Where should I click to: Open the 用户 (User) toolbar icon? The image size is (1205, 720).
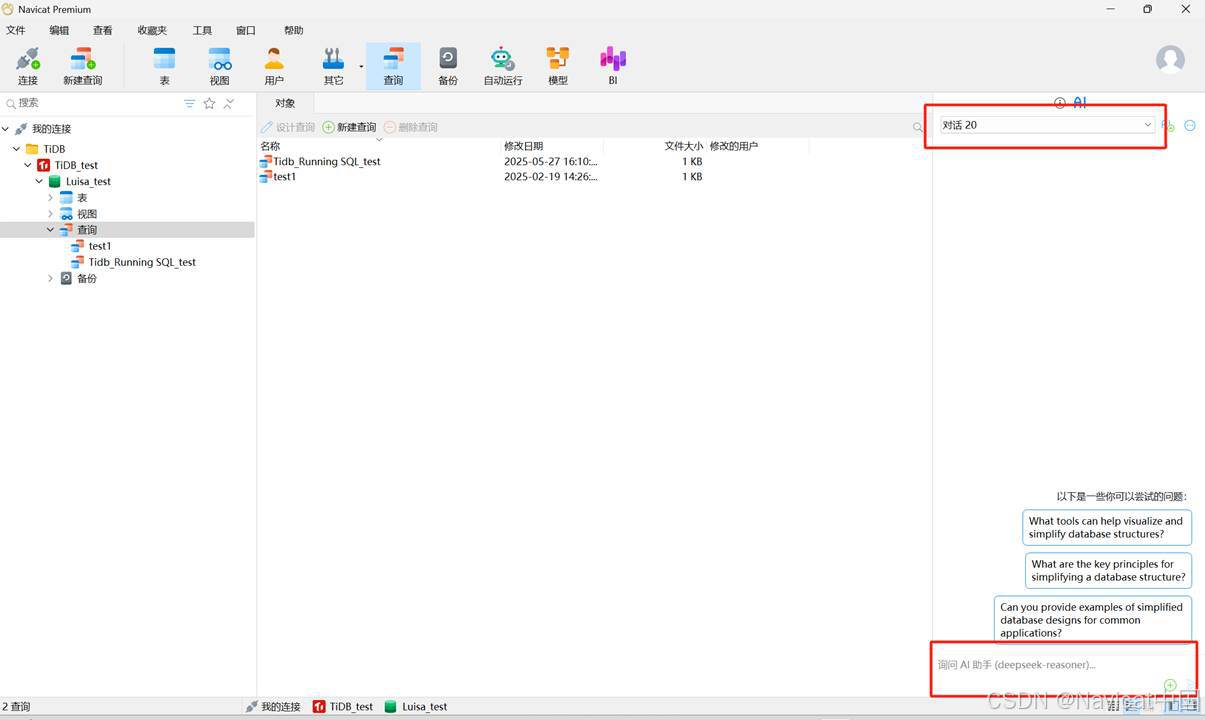(274, 66)
